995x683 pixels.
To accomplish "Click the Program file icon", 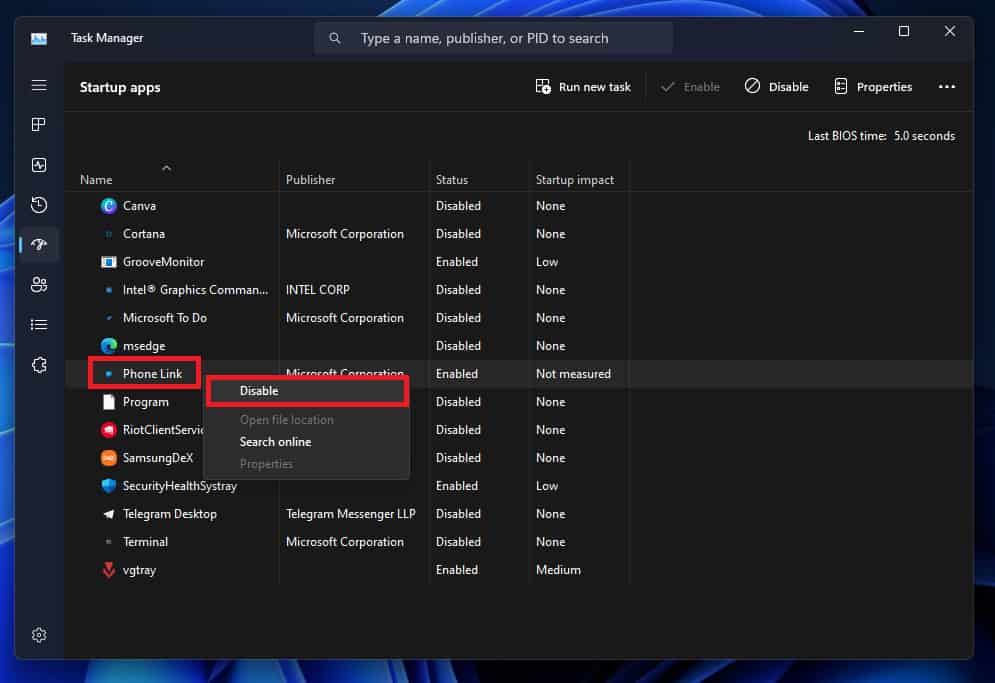I will [x=109, y=402].
